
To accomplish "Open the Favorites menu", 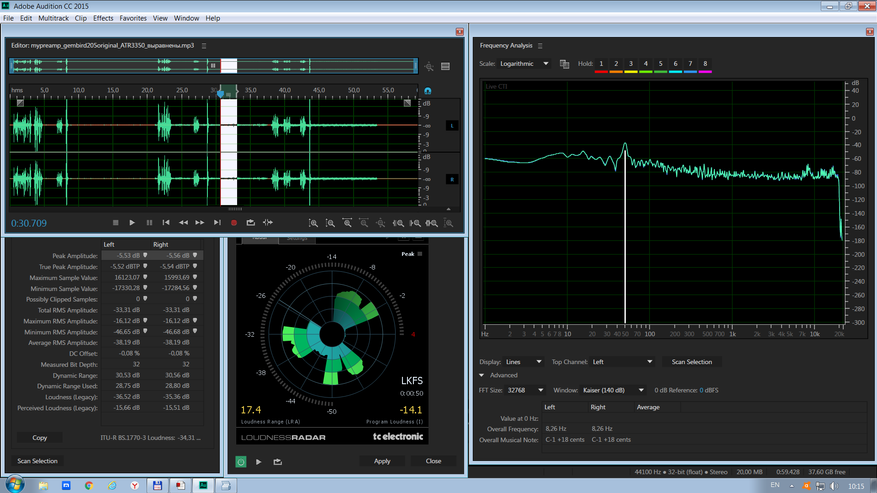I will (133, 18).
